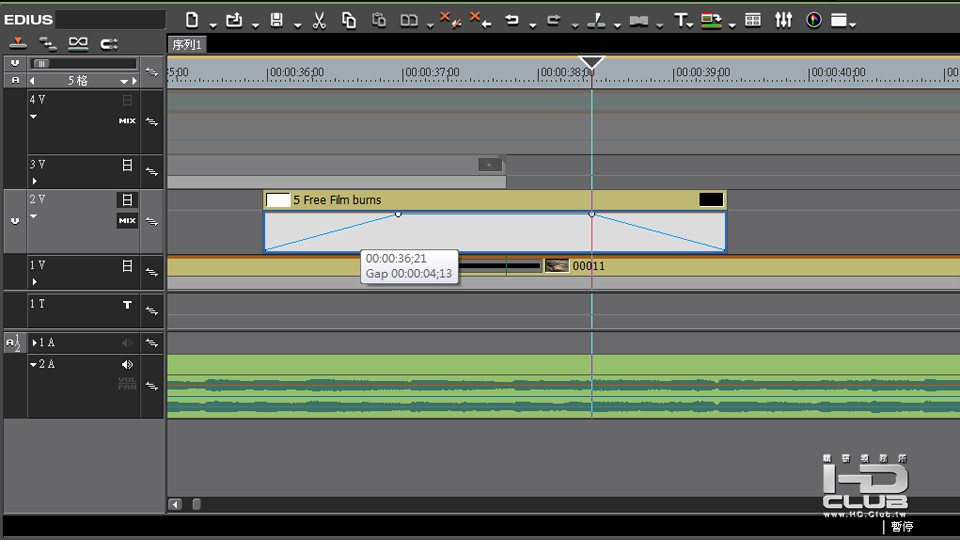Toggle sync lock on track 2 V
The image size is (960, 540).
pos(151,222)
